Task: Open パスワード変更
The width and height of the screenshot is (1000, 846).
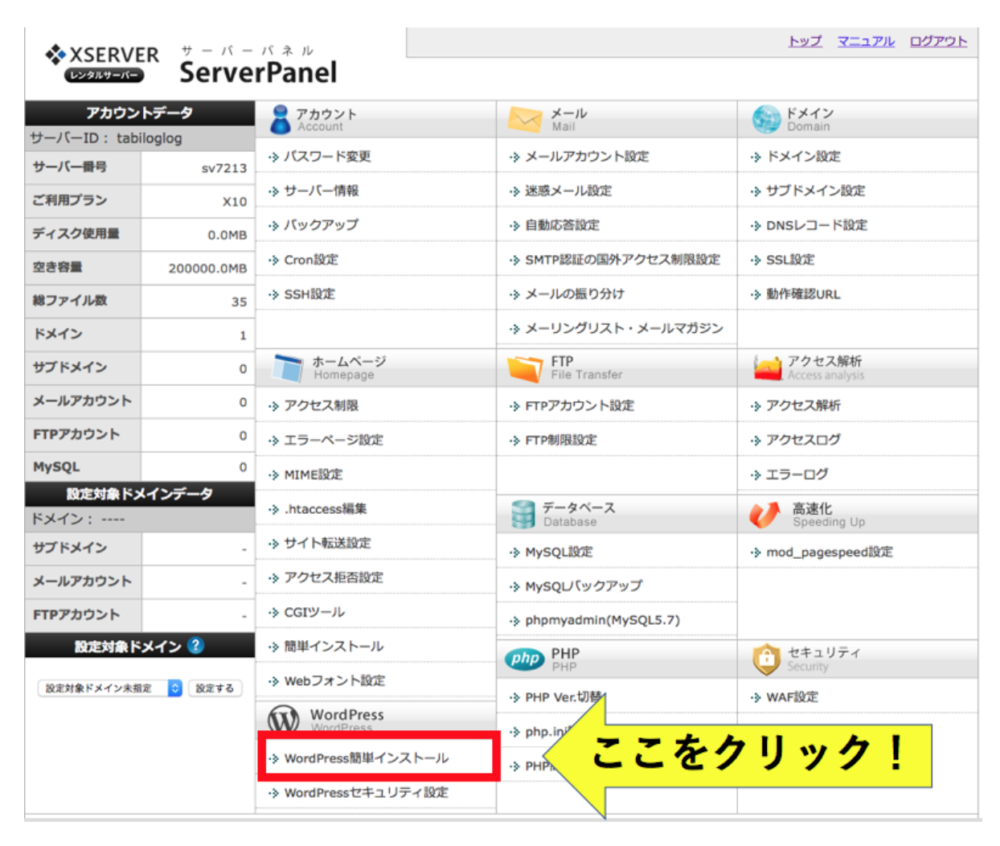Action: pyautogui.click(x=327, y=156)
